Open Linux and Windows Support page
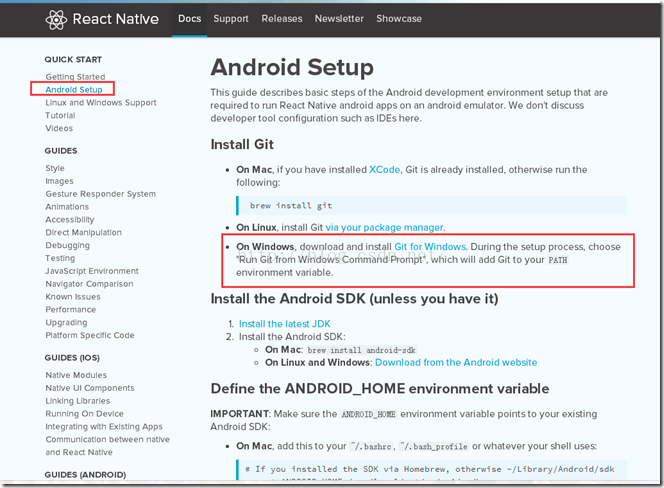Image resolution: width=664 pixels, height=488 pixels. point(101,103)
